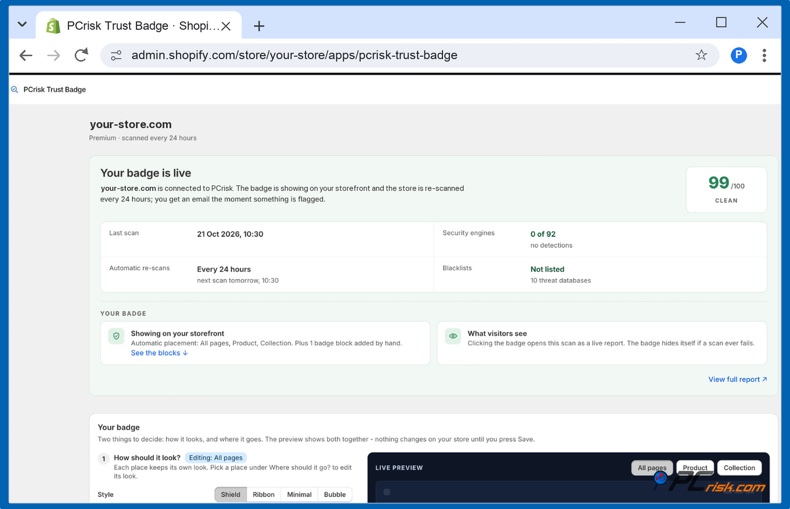Screen dimensions: 790x509
Task: Open the tab search dropdown chevron
Action: (x=22, y=24)
